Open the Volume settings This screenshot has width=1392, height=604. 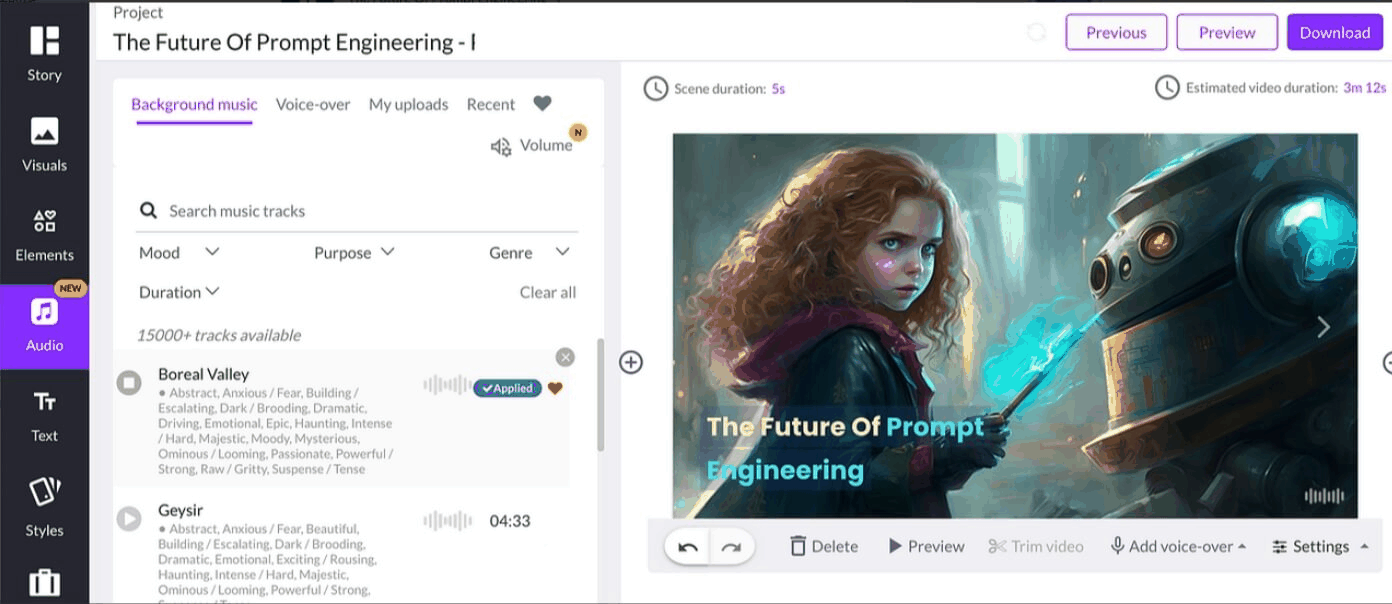coord(532,145)
